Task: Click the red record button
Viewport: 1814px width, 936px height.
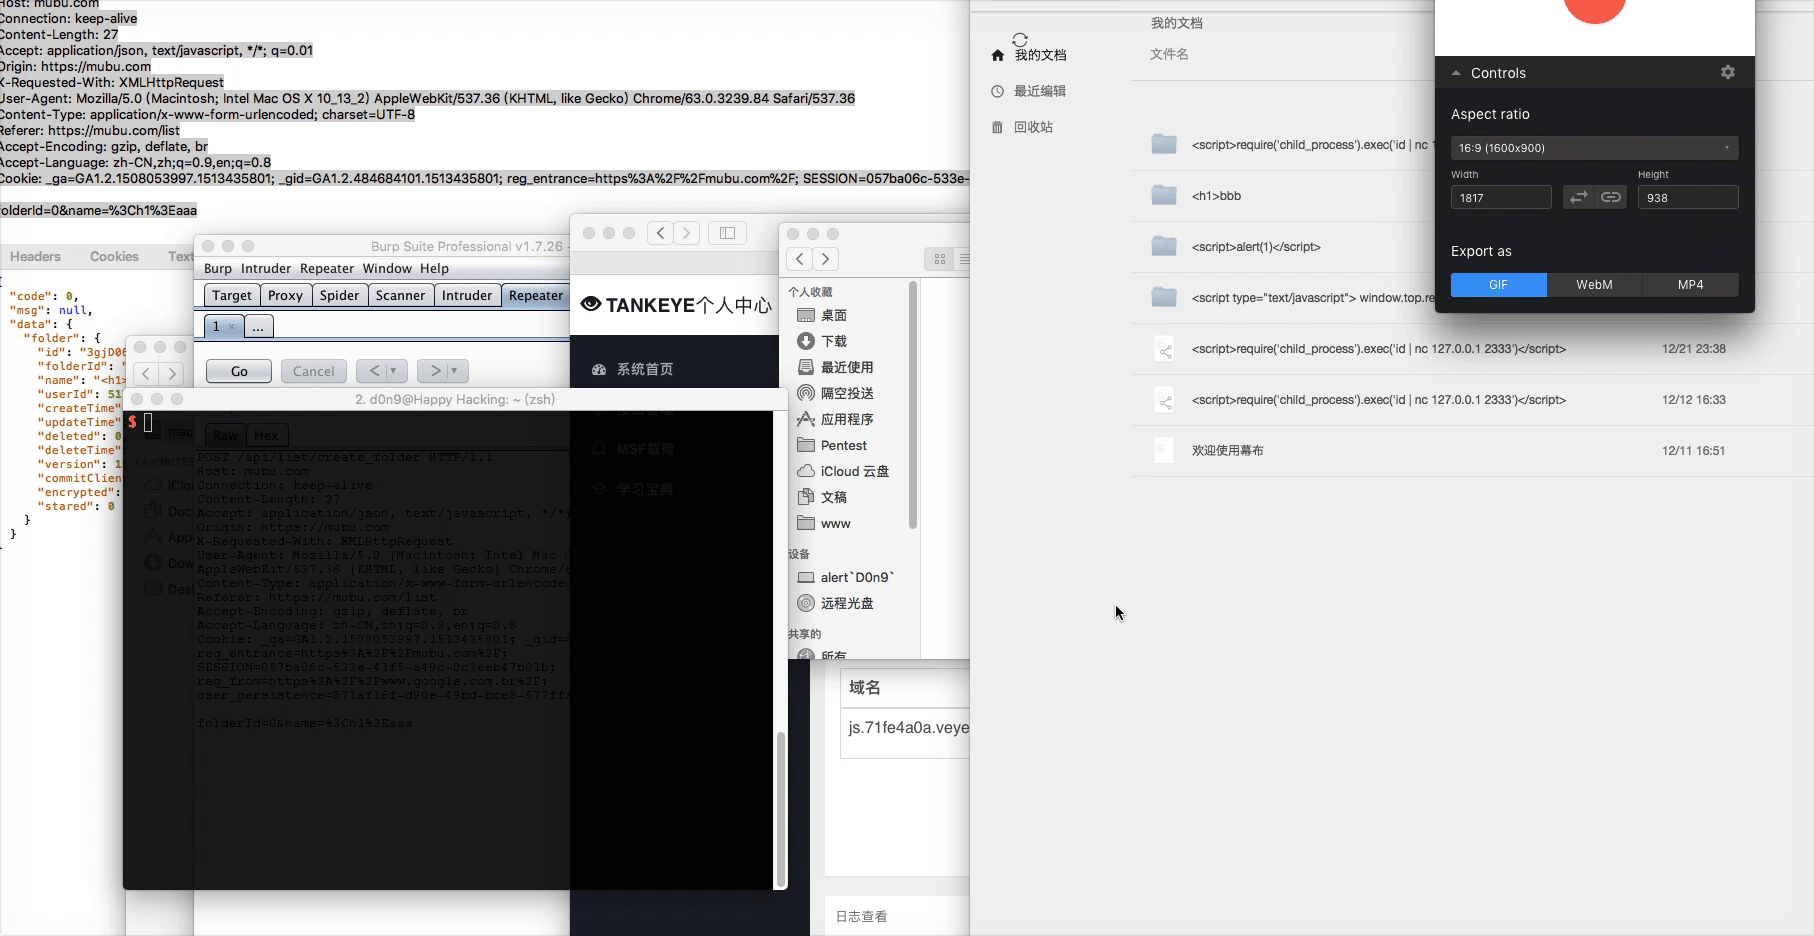Action: click(1594, 8)
